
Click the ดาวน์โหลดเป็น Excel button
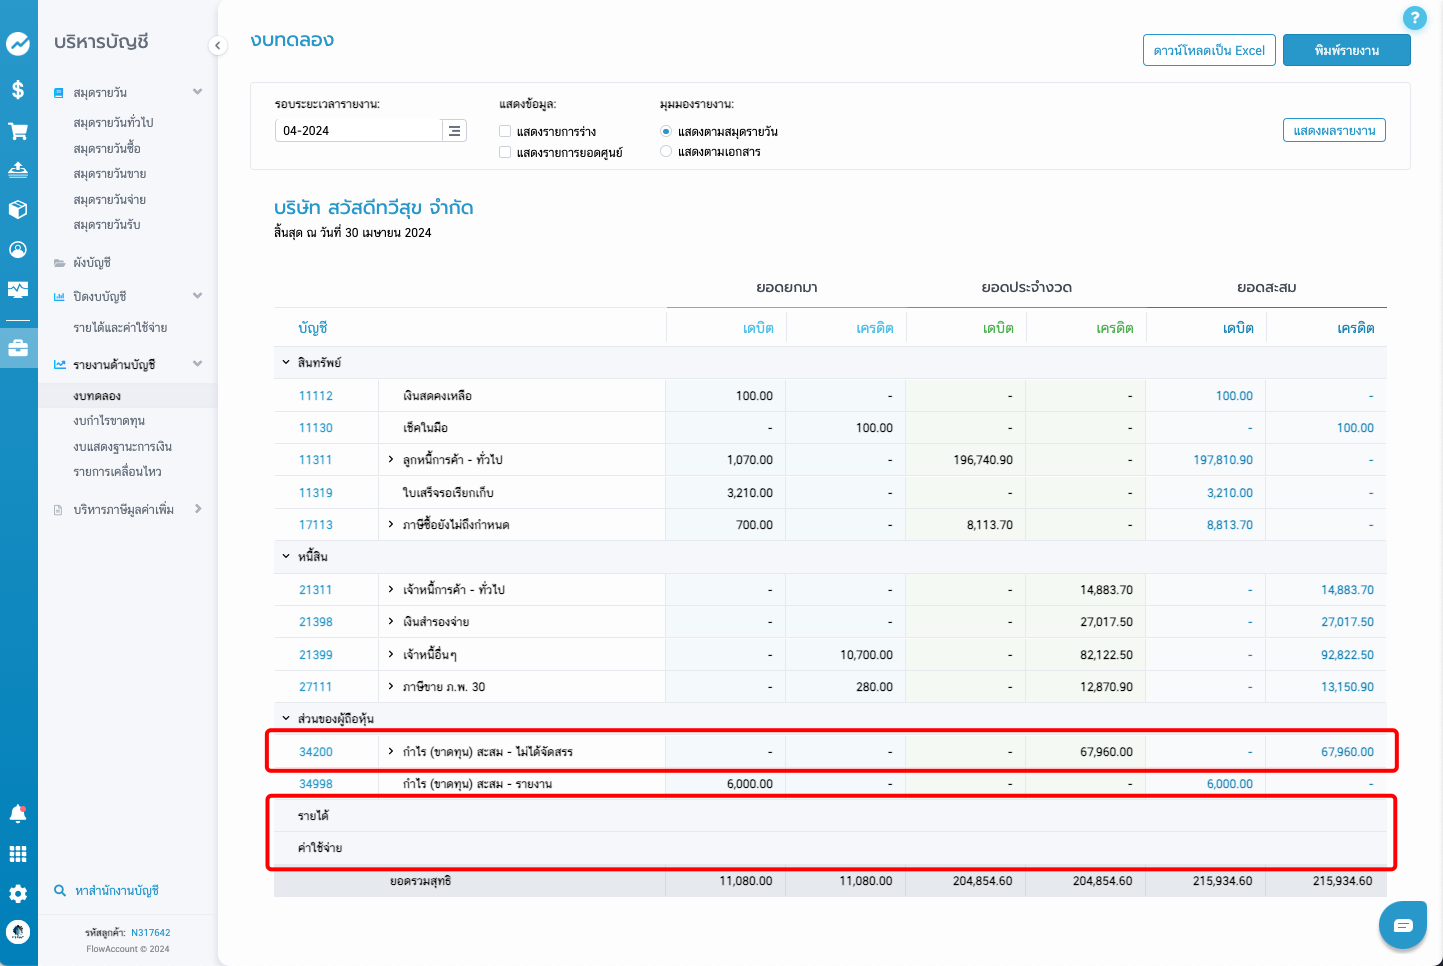1208,50
